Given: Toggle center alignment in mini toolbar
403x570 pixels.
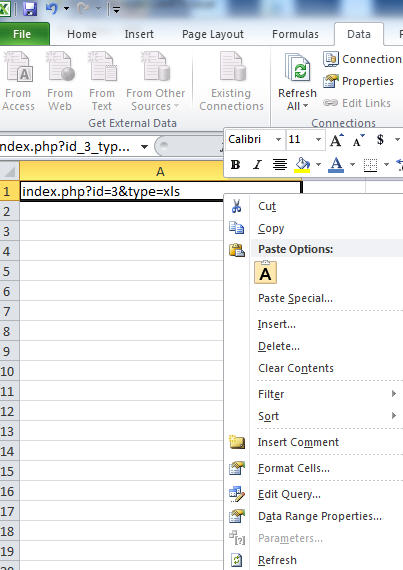Looking at the screenshot, I should click(279, 165).
